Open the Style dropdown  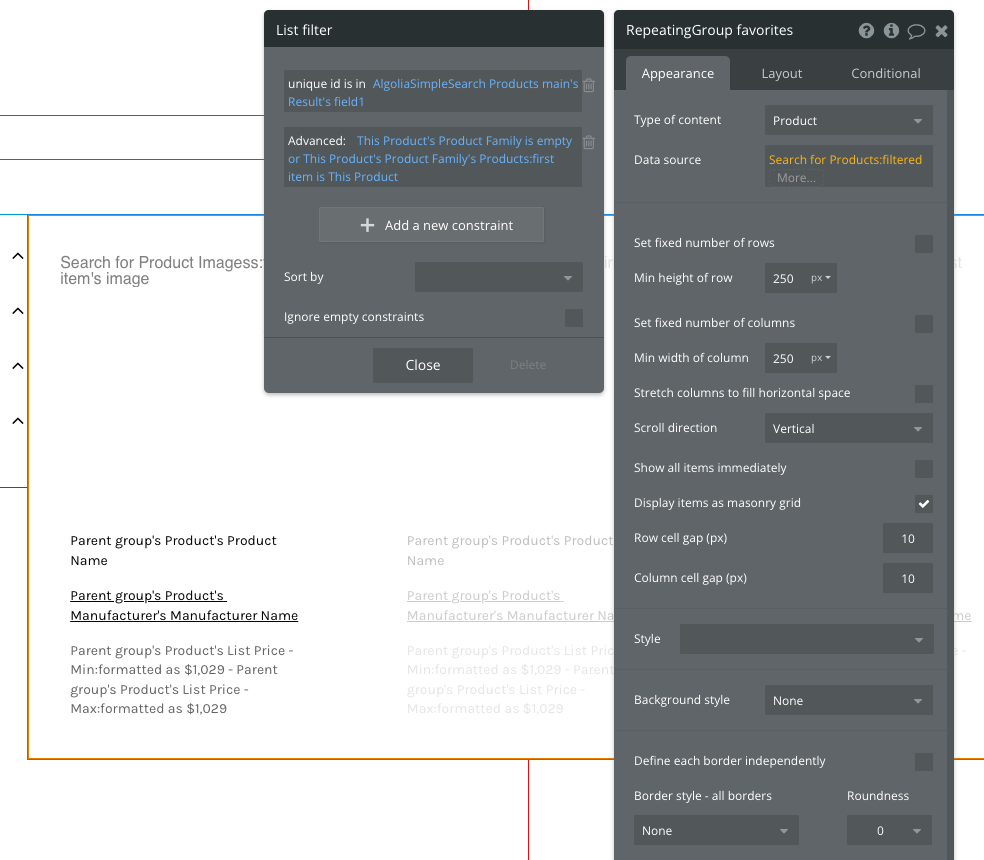[x=806, y=639]
